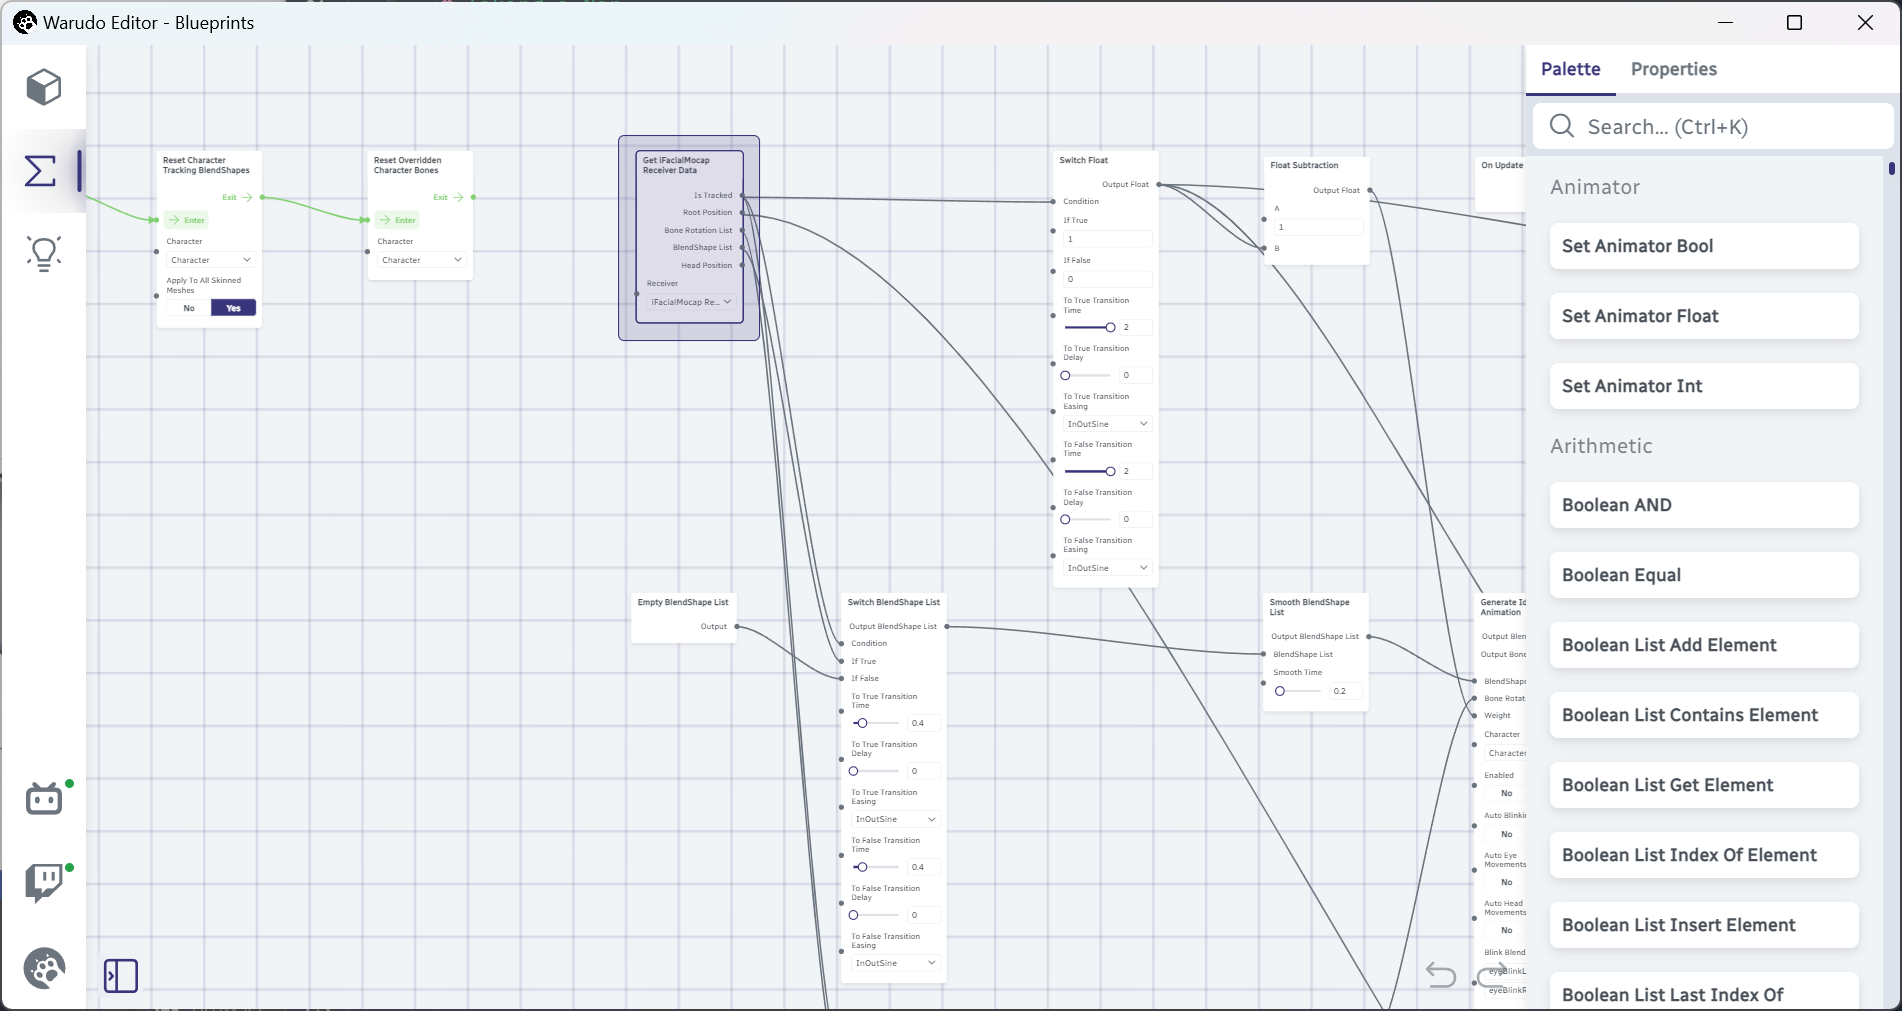Click Enter arrow on Reset Character Tracking BlendShapes

tap(174, 220)
